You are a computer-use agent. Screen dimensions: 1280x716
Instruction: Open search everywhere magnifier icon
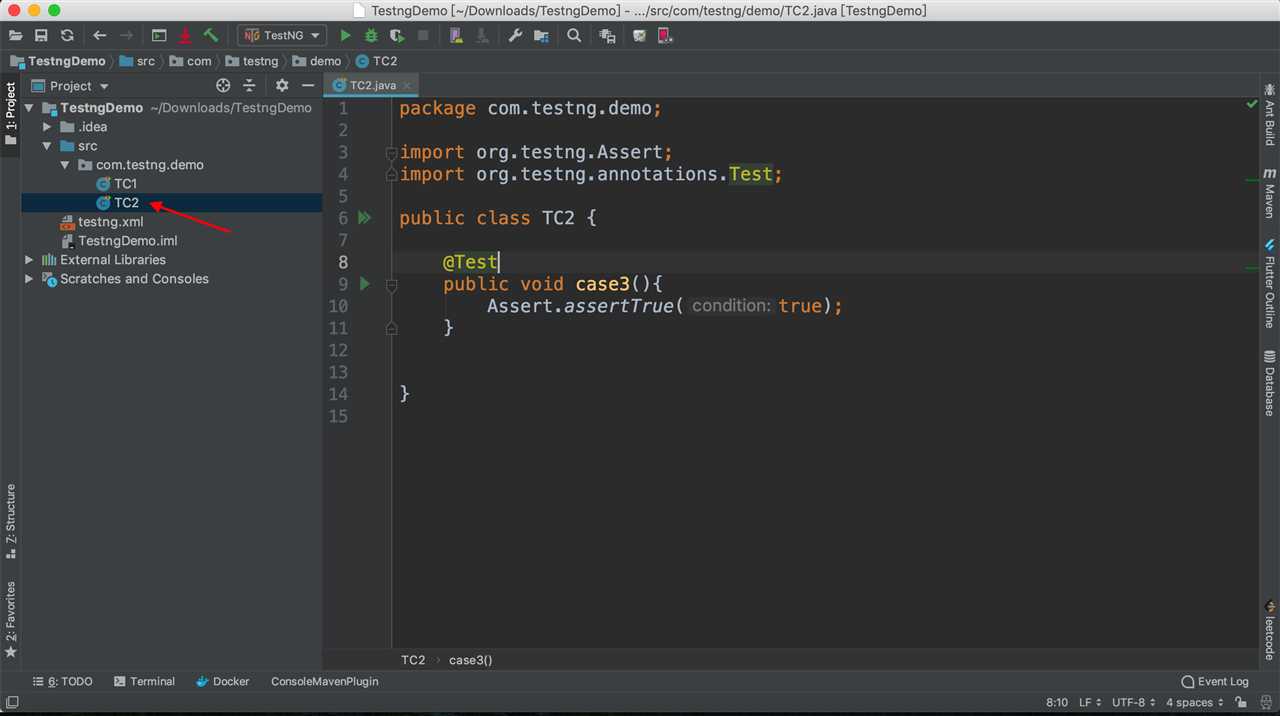pyautogui.click(x=574, y=35)
